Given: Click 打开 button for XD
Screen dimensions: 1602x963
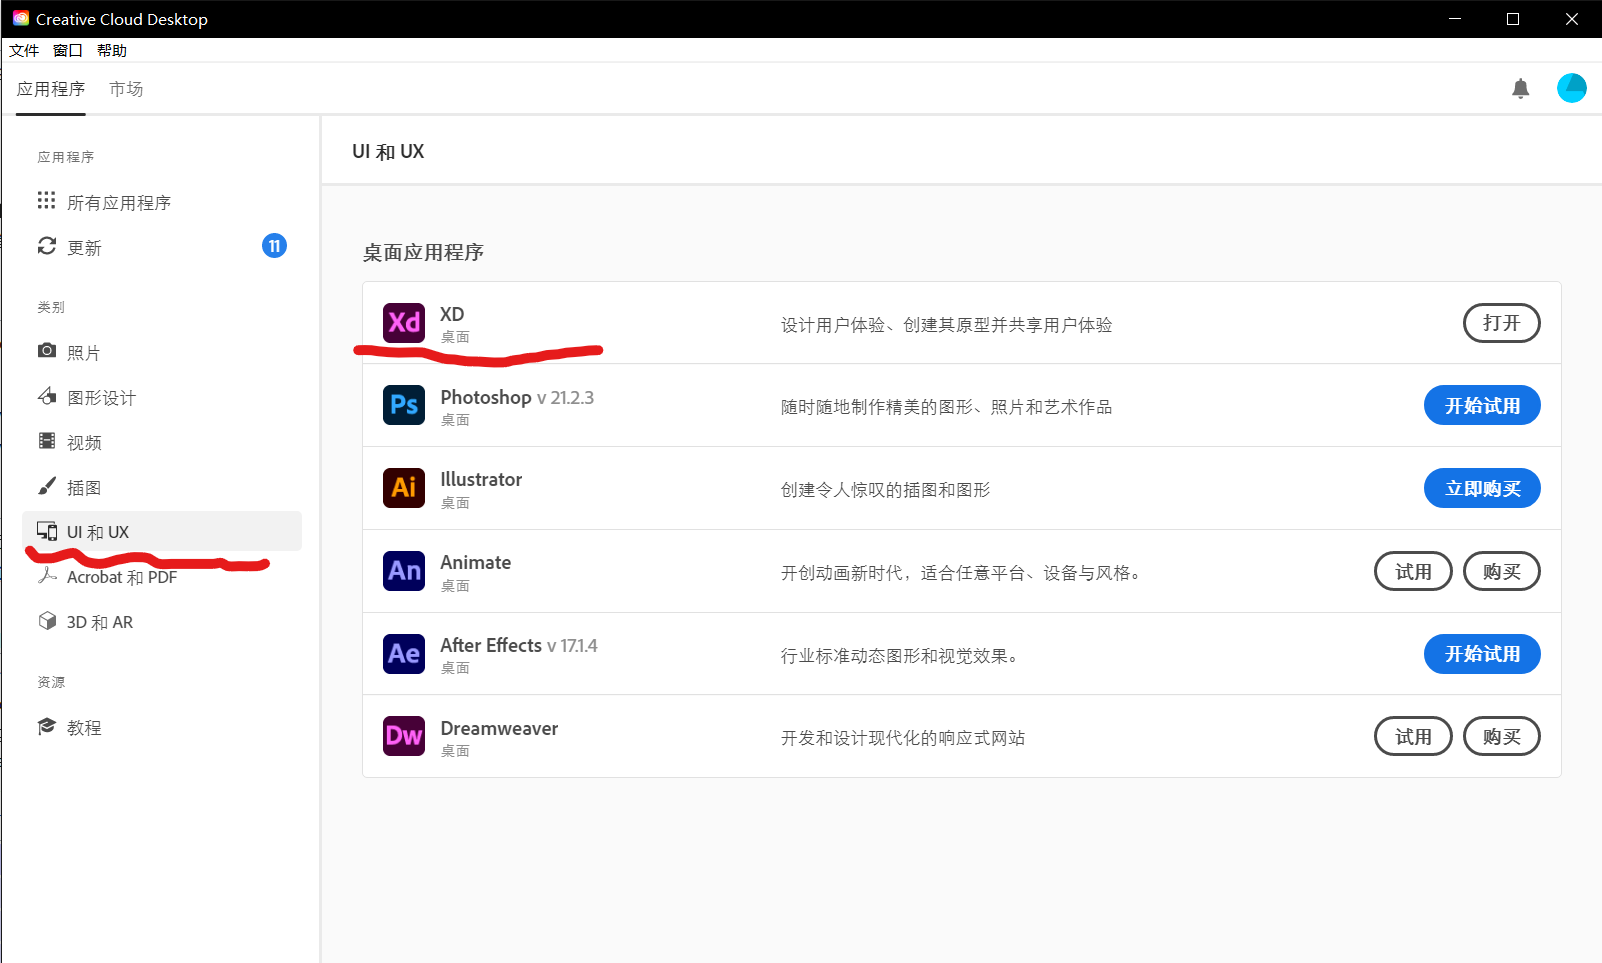Looking at the screenshot, I should tap(1502, 323).
